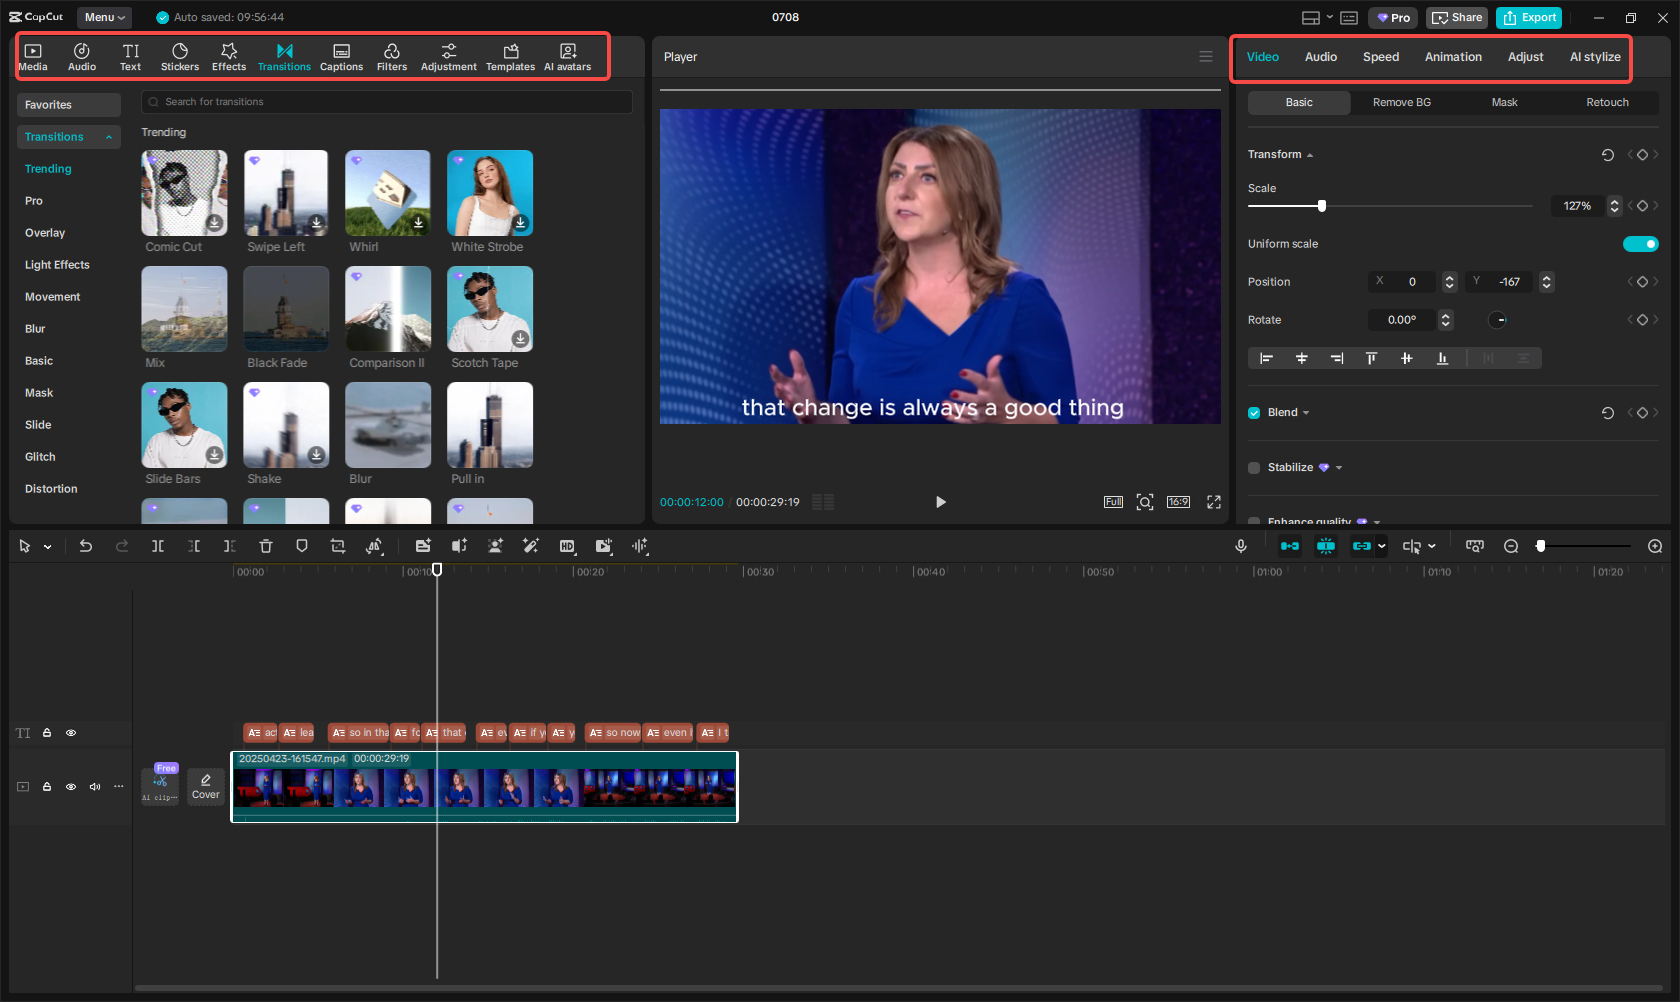The image size is (1680, 1002).
Task: Select the Glitch transitions category
Action: pos(40,457)
